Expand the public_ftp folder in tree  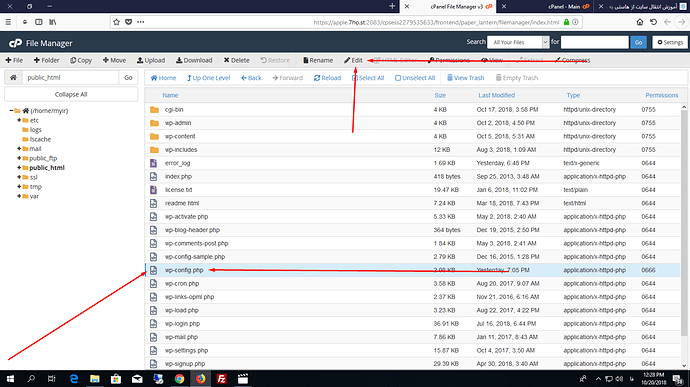click(19, 158)
